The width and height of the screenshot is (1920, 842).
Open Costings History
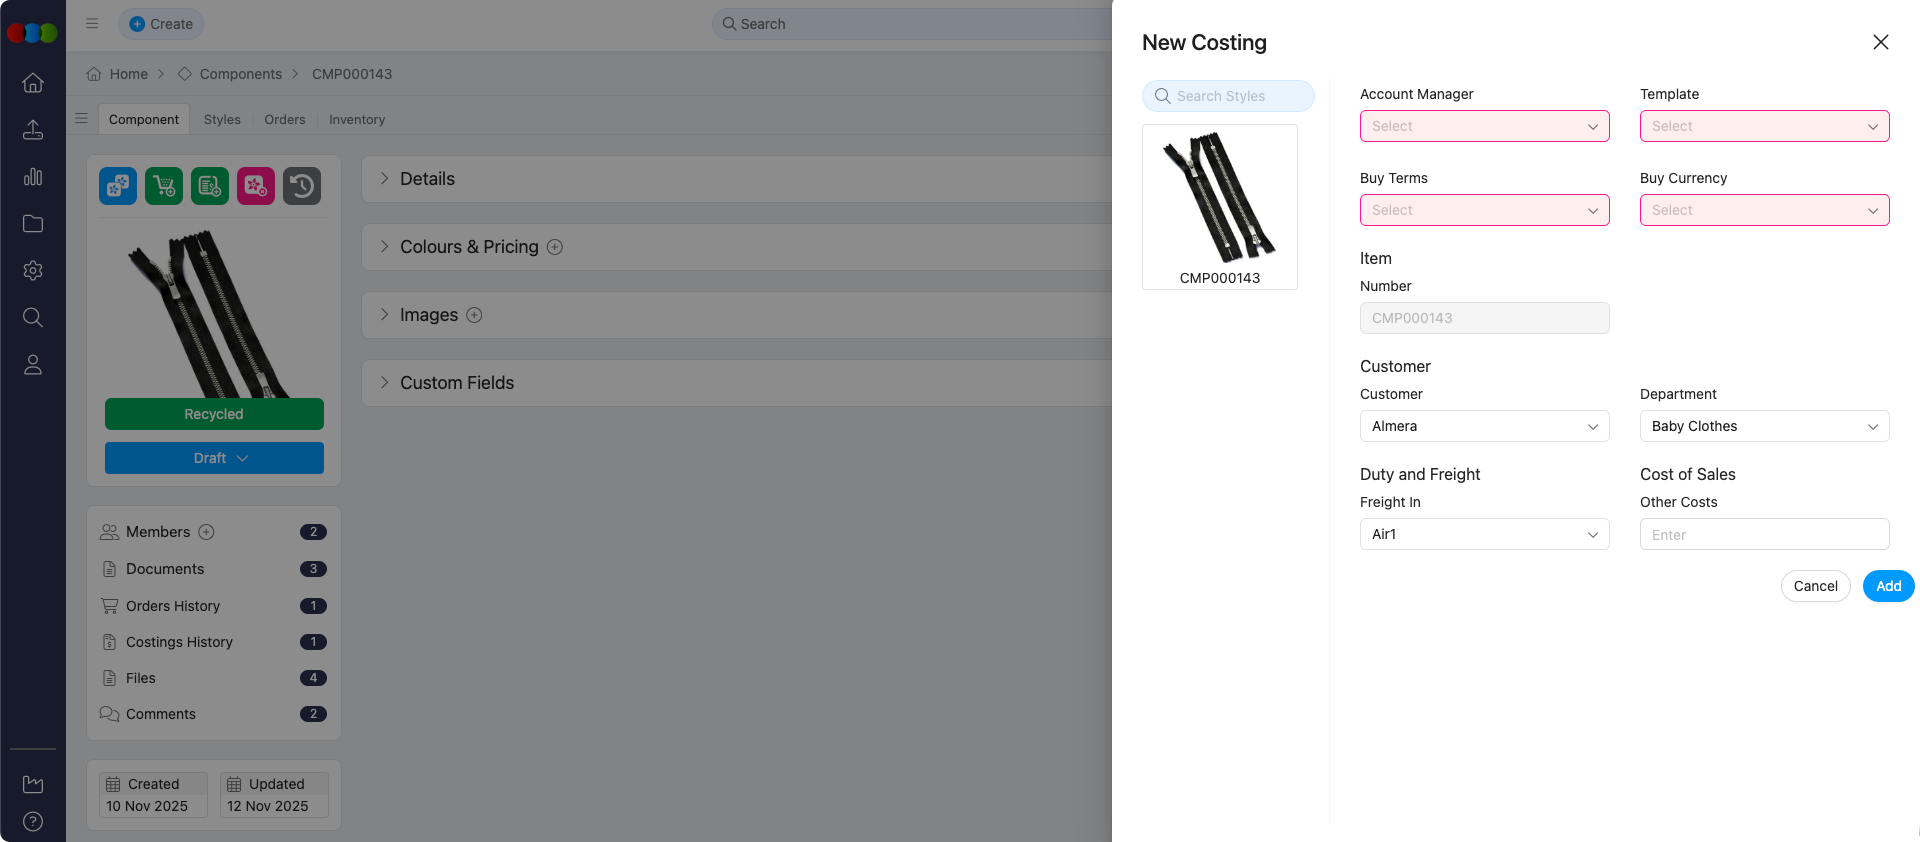179,642
